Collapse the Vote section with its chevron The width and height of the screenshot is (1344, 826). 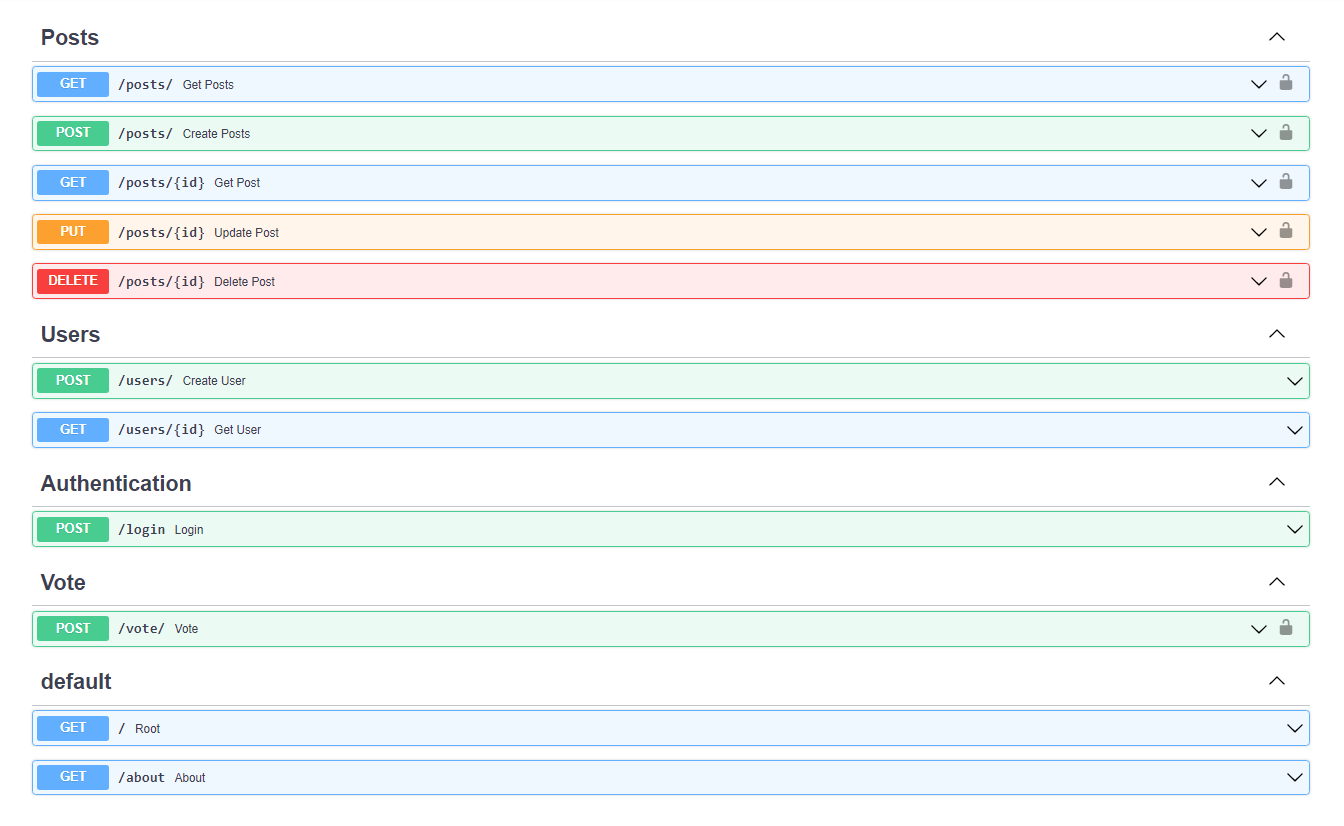[x=1276, y=582]
